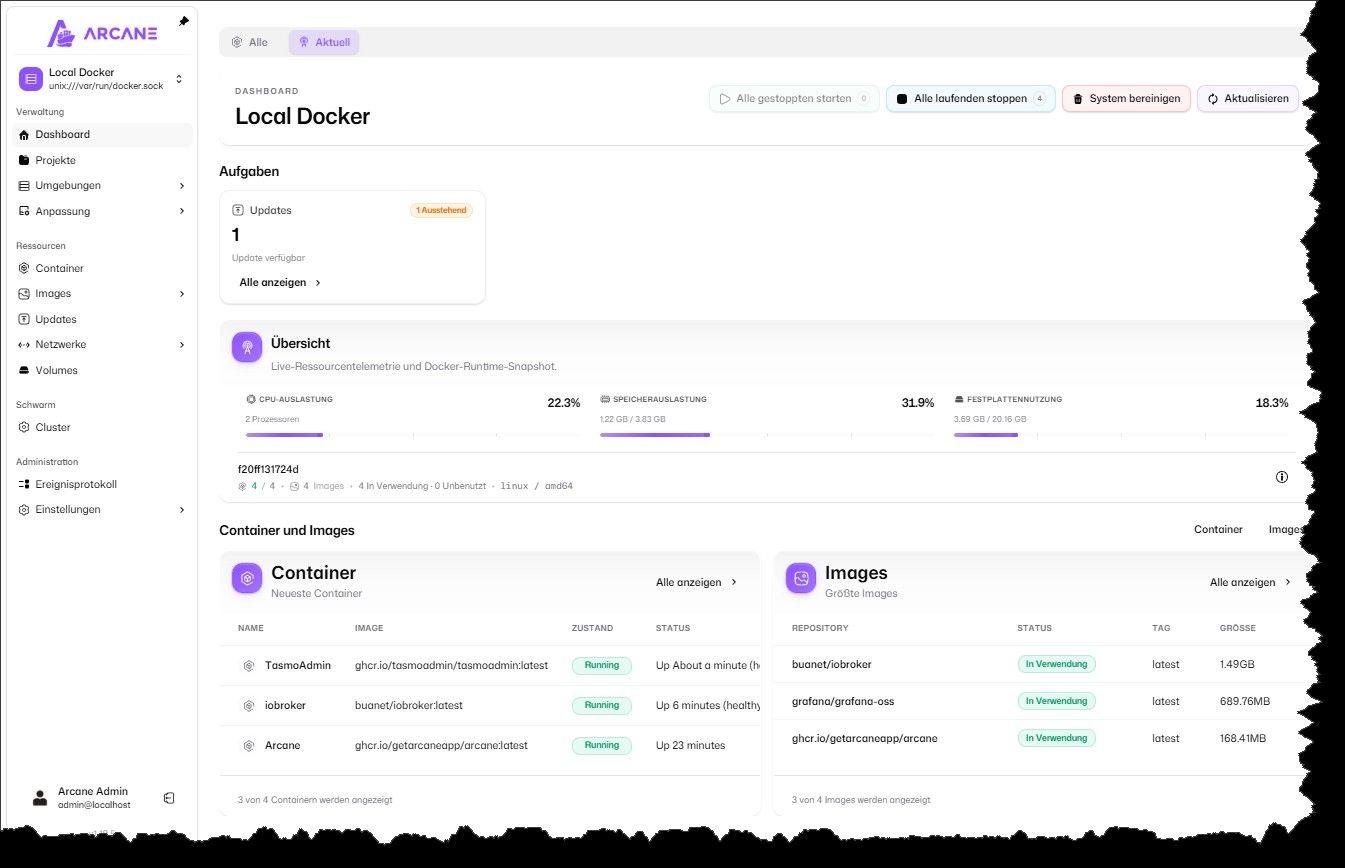
Task: Click Up 23 minutes status text
Action: [690, 745]
